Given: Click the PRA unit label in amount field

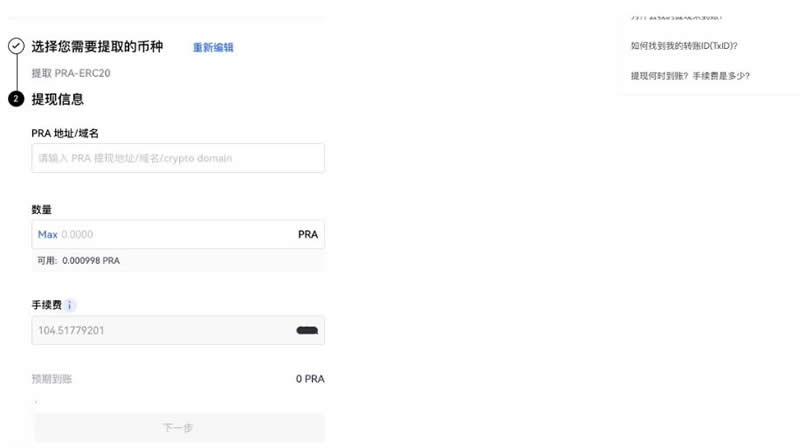Looking at the screenshot, I should 307,234.
